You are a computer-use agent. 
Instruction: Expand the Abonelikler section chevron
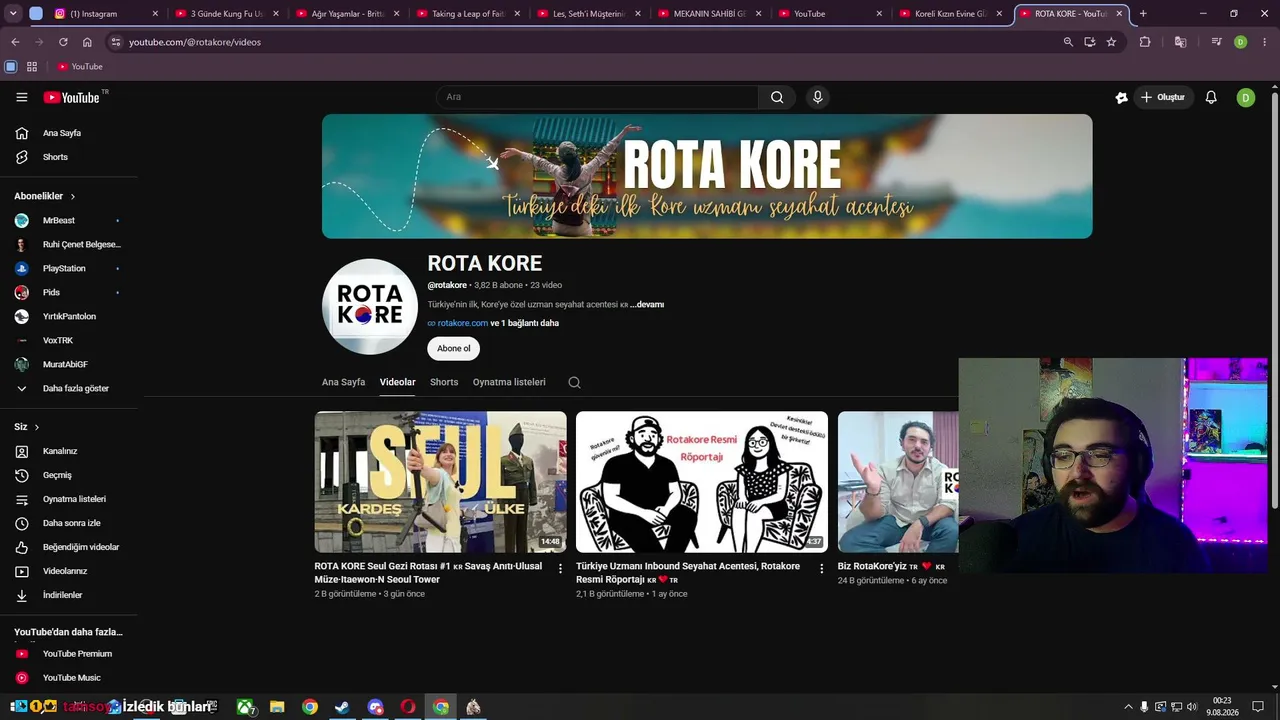(73, 196)
